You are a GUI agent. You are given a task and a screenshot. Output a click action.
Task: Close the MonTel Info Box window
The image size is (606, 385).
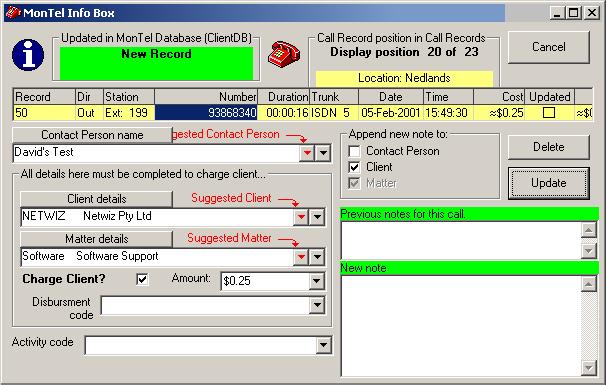[x=592, y=13]
